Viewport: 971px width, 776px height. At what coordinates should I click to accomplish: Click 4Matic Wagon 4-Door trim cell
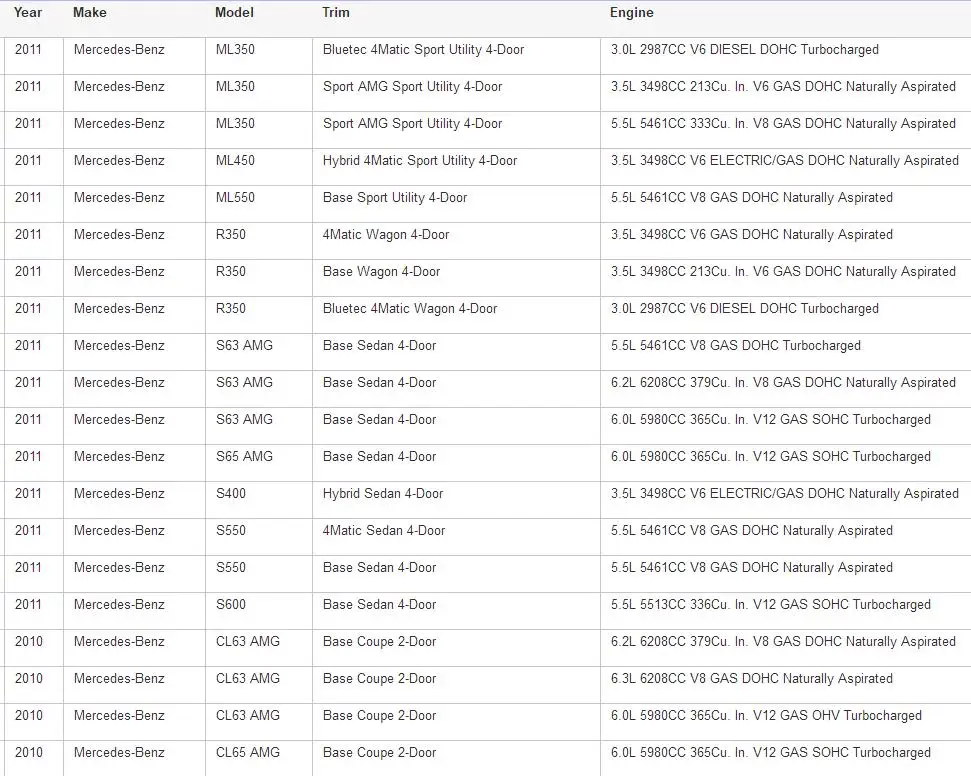386,235
